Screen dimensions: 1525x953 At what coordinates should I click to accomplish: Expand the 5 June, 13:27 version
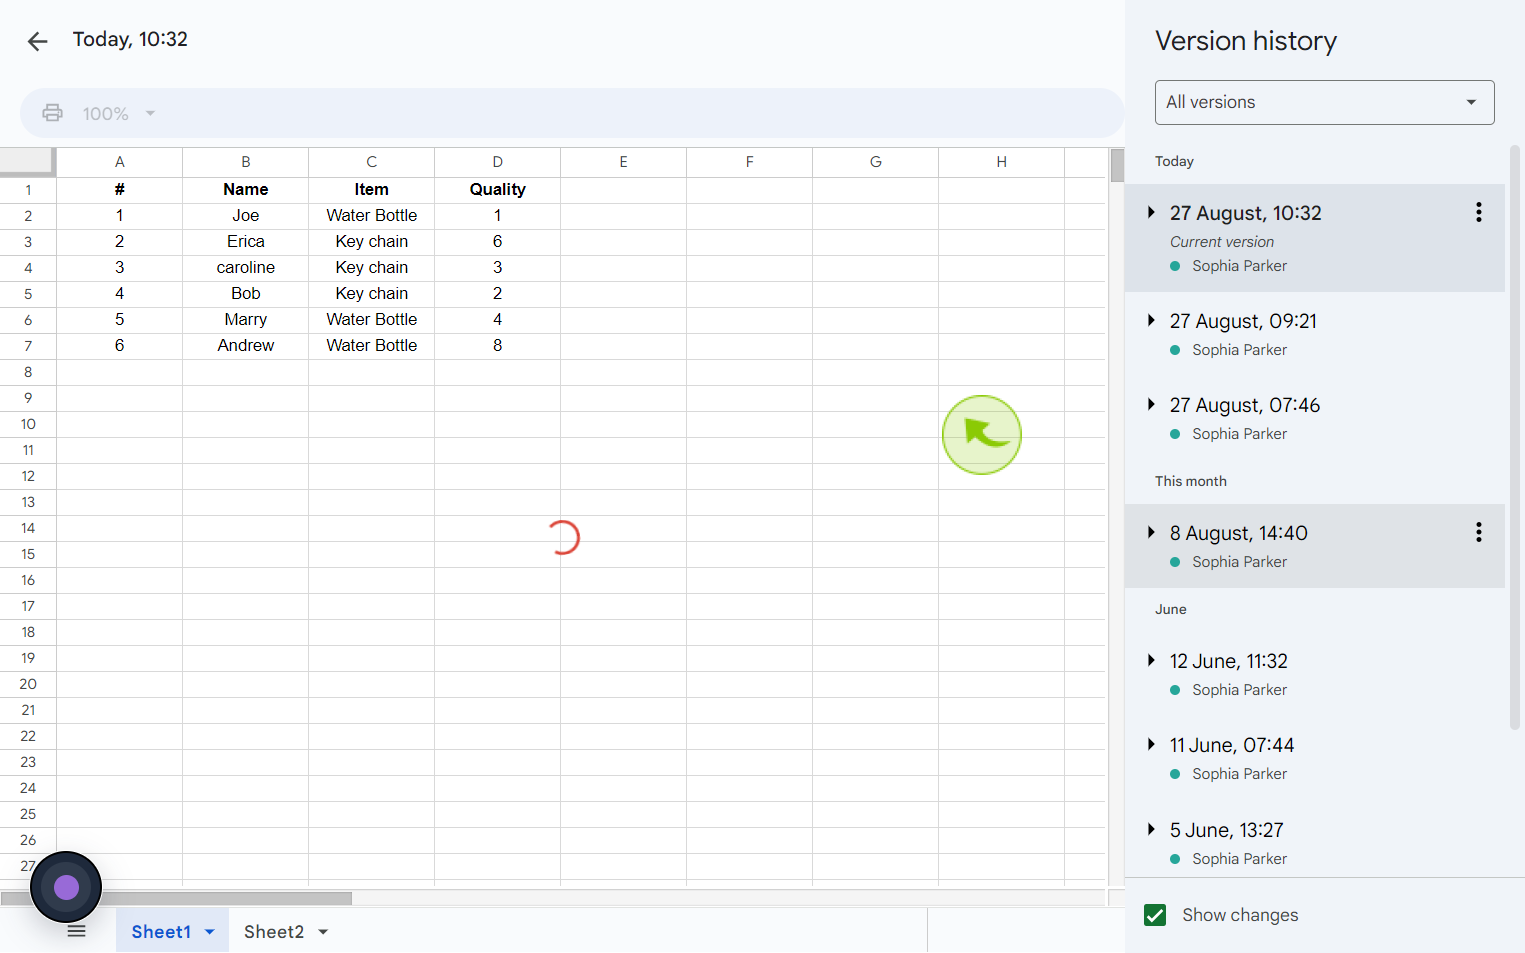click(x=1151, y=829)
